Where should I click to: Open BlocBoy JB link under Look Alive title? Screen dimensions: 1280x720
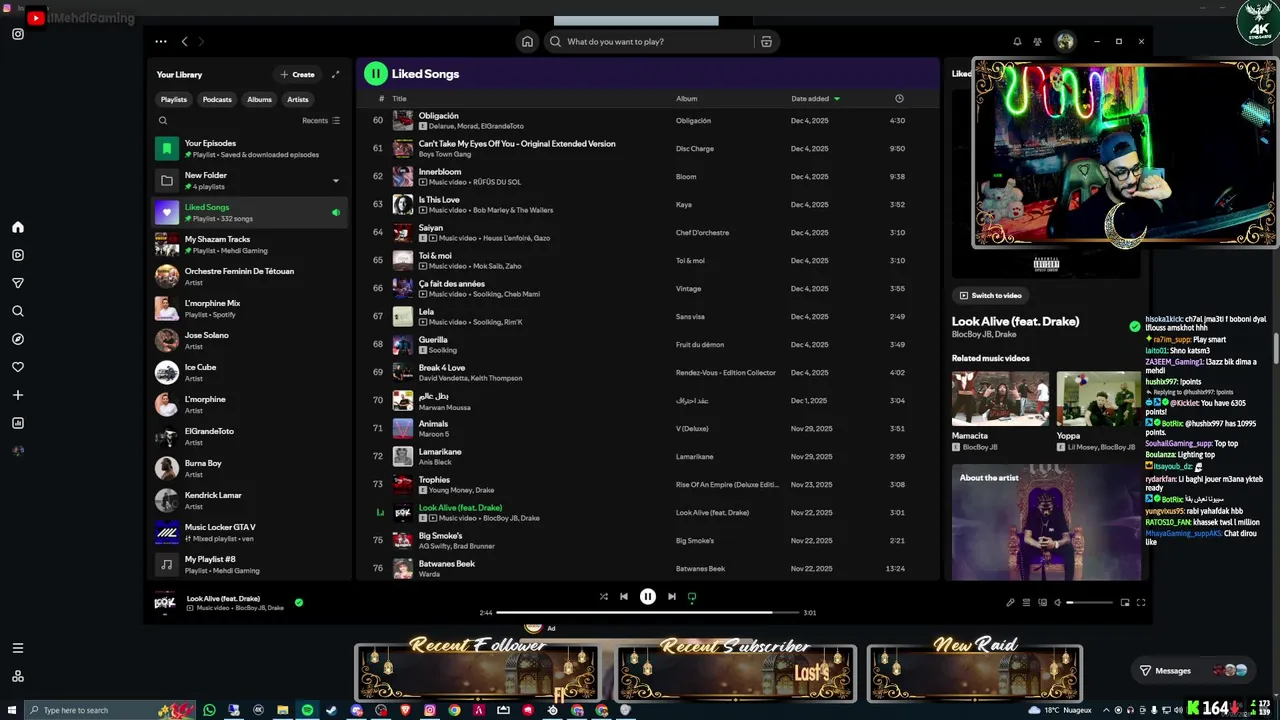[969, 334]
